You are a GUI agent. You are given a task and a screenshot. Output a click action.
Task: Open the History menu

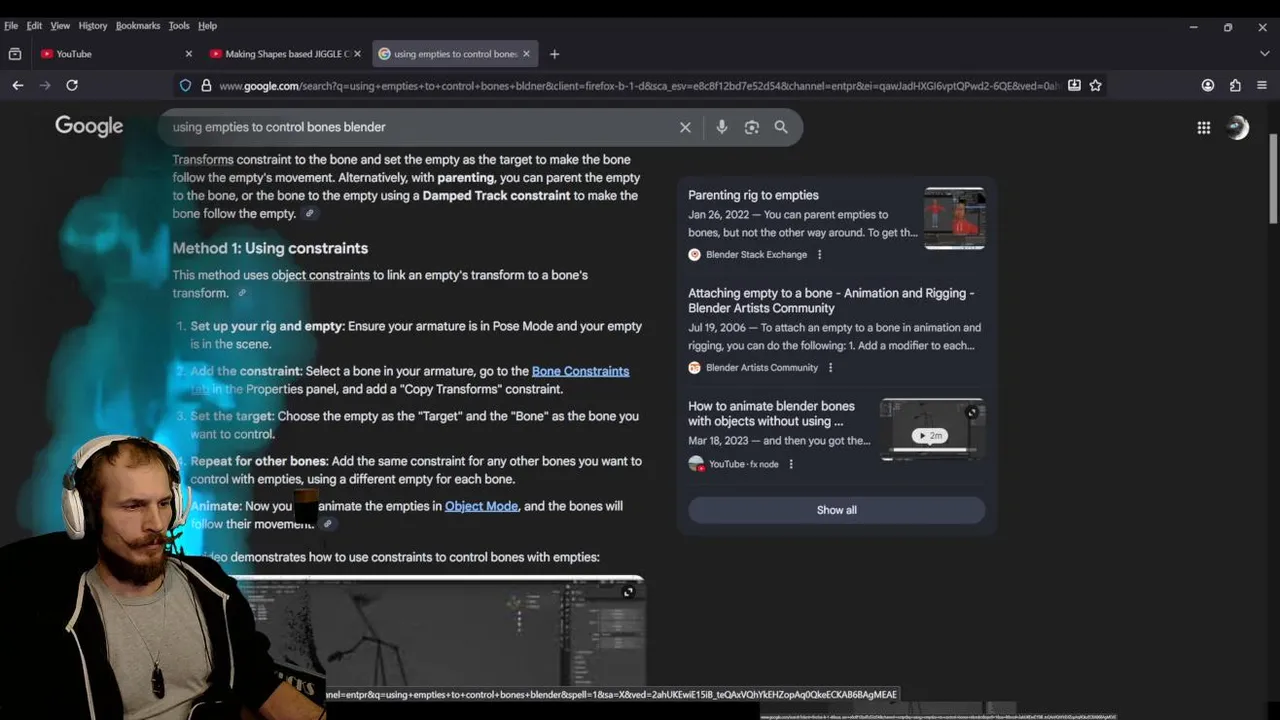tap(93, 25)
